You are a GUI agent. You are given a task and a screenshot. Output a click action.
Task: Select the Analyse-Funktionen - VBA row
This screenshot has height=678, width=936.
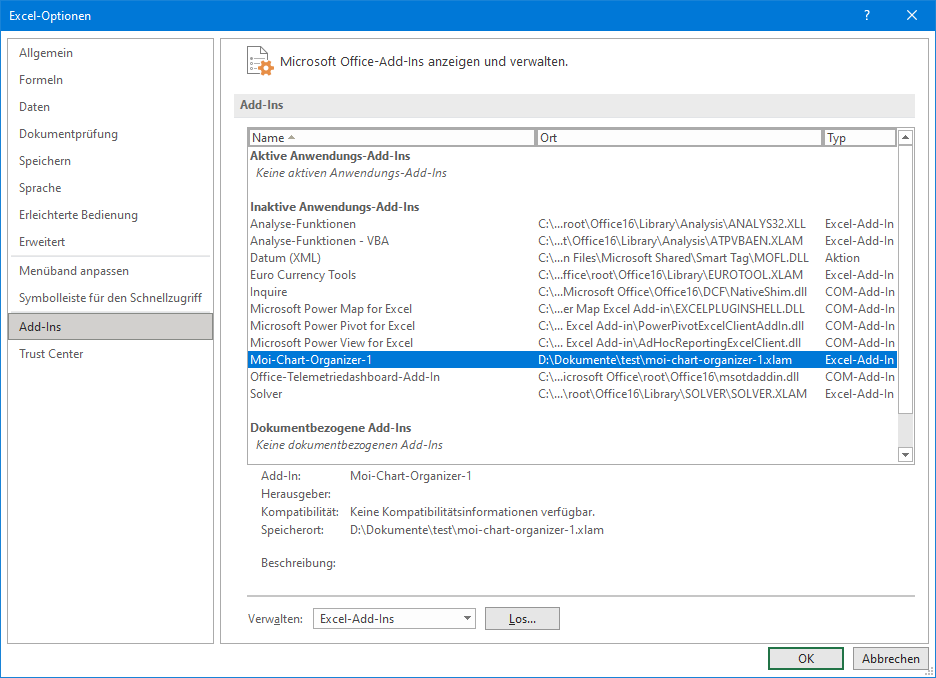pyautogui.click(x=572, y=241)
